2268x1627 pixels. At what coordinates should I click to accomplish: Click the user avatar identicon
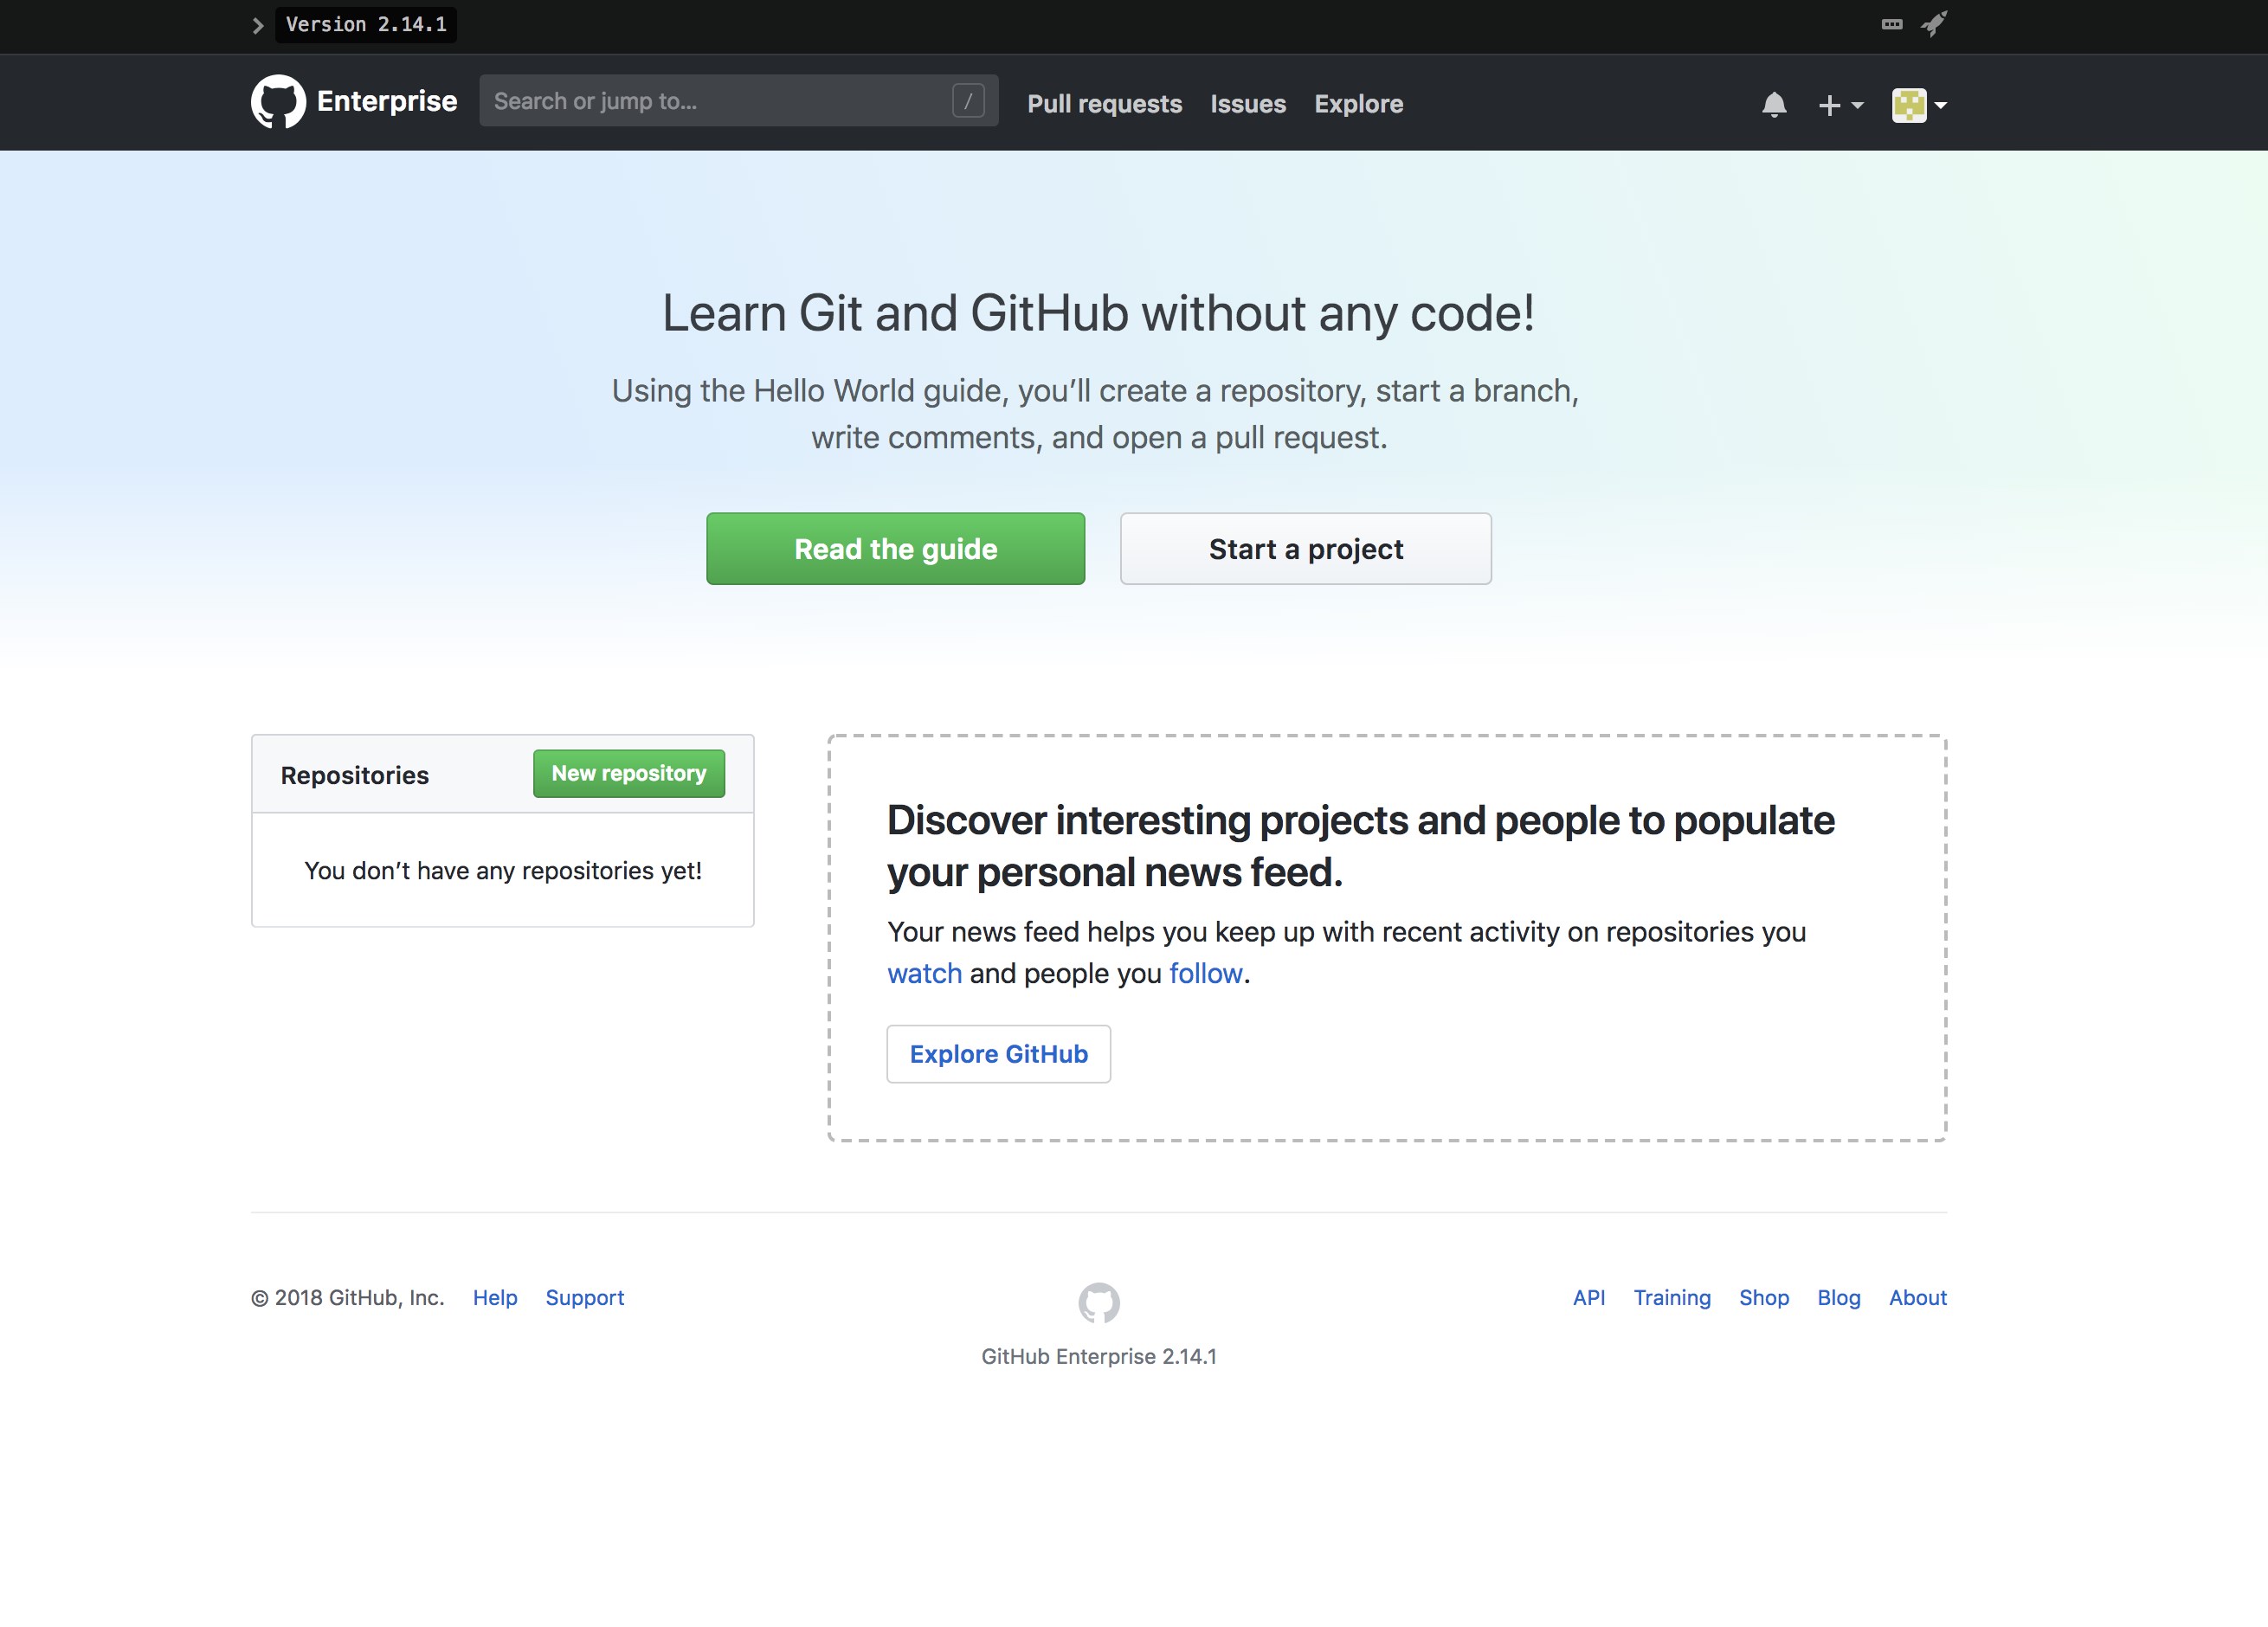click(x=1908, y=104)
